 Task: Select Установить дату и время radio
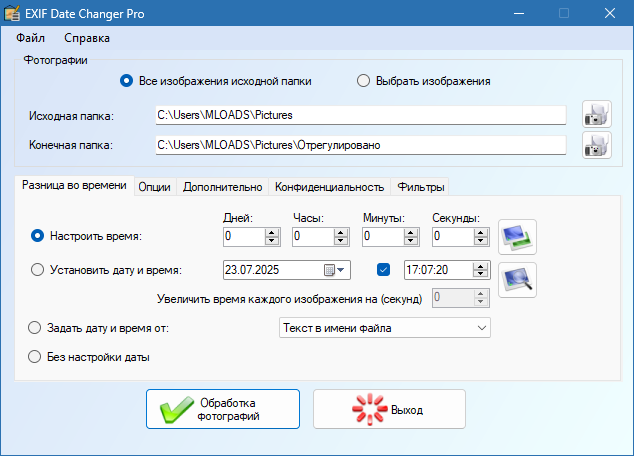tap(38, 270)
